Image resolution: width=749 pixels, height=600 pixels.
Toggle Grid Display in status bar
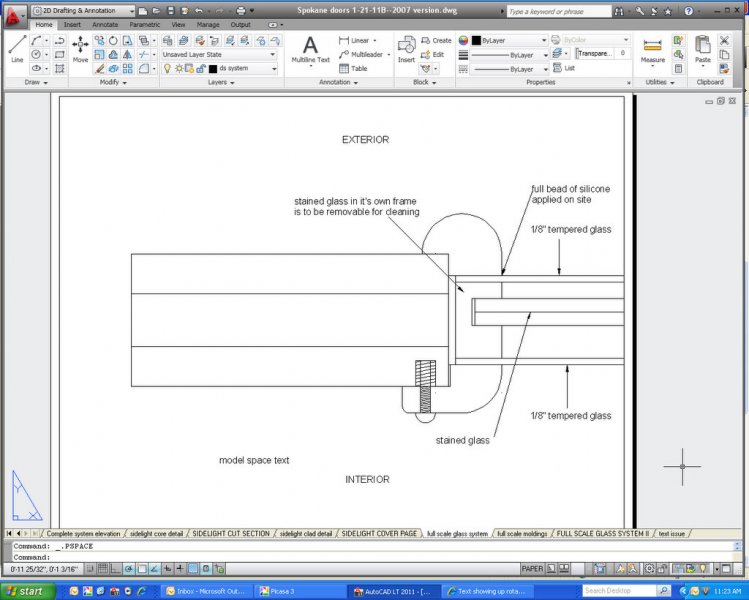point(103,568)
